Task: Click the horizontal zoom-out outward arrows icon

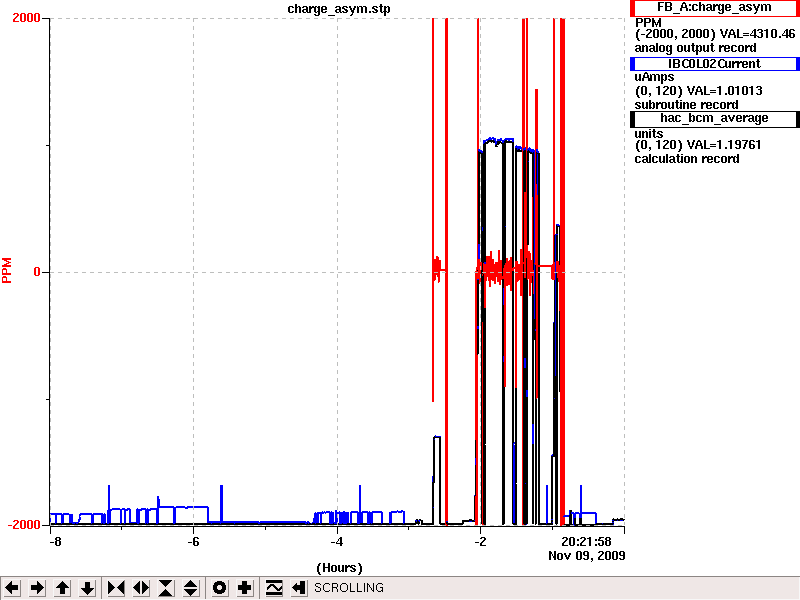Action: tap(141, 588)
